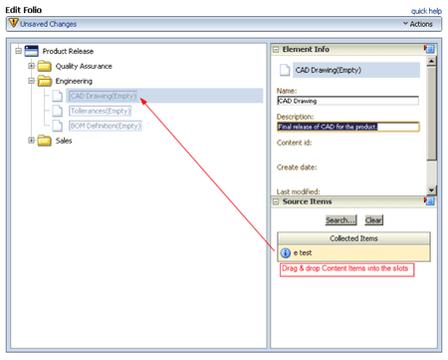Click the Engineering folder icon
Image resolution: width=448 pixels, height=360 pixels.
(44, 81)
